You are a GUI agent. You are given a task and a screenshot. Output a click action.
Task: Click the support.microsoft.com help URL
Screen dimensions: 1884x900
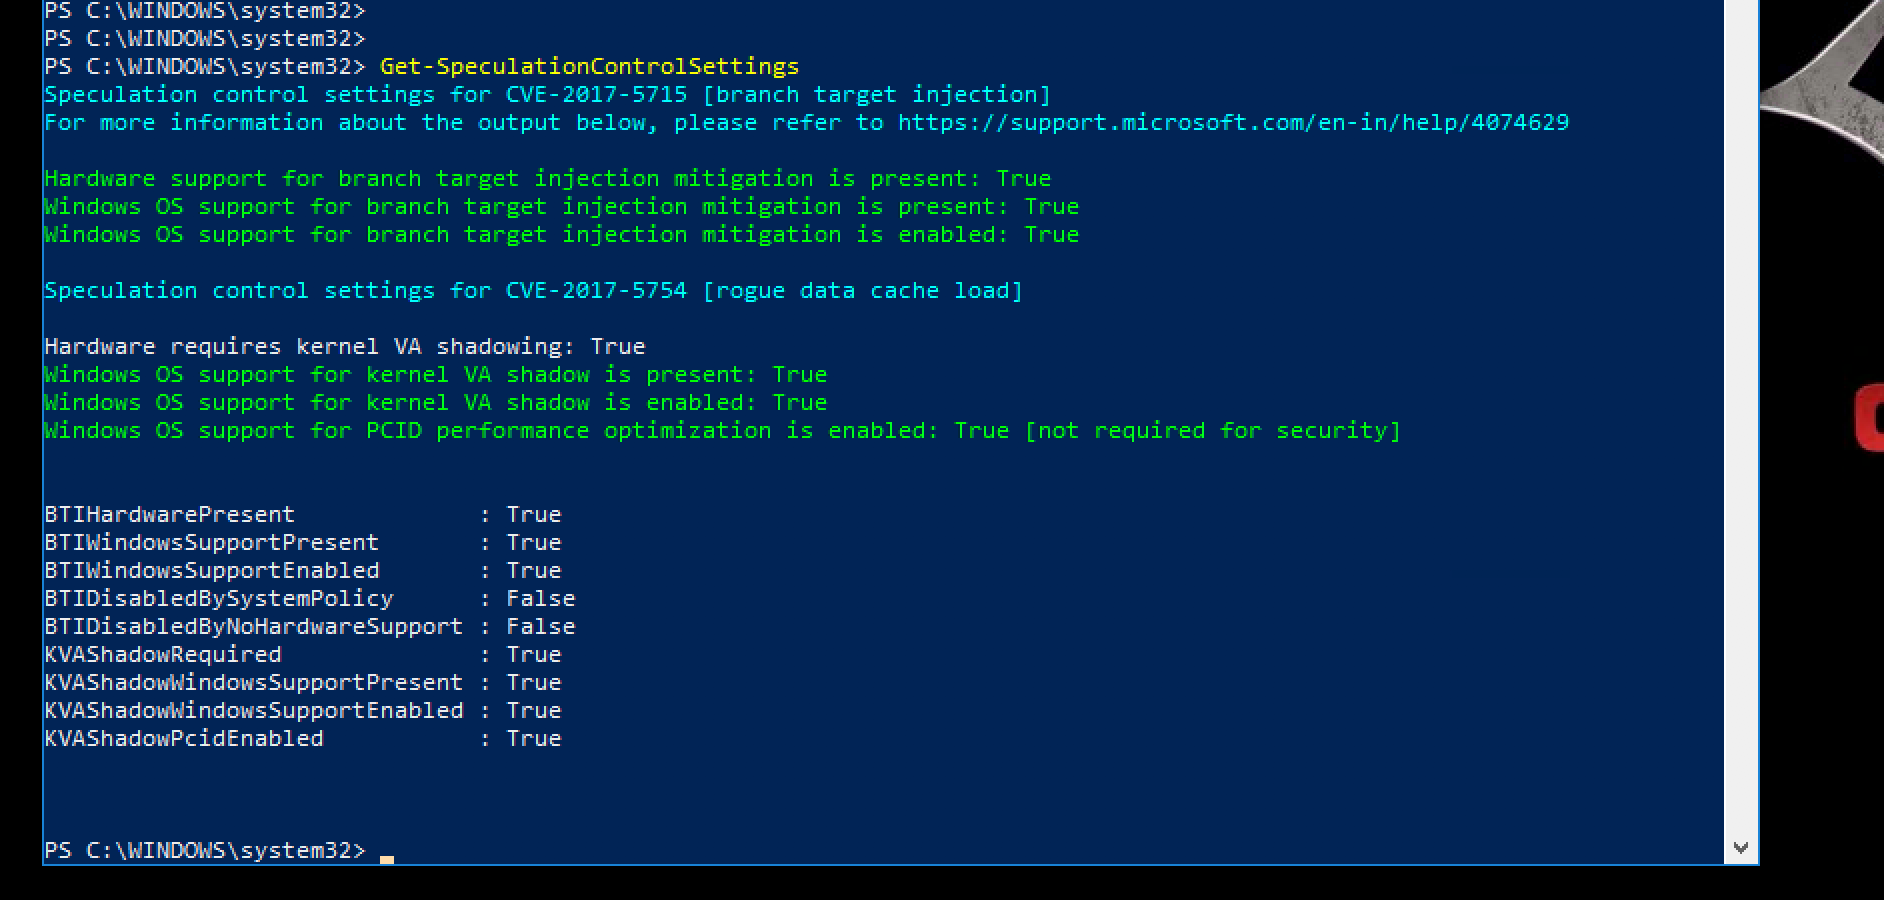[1233, 123]
